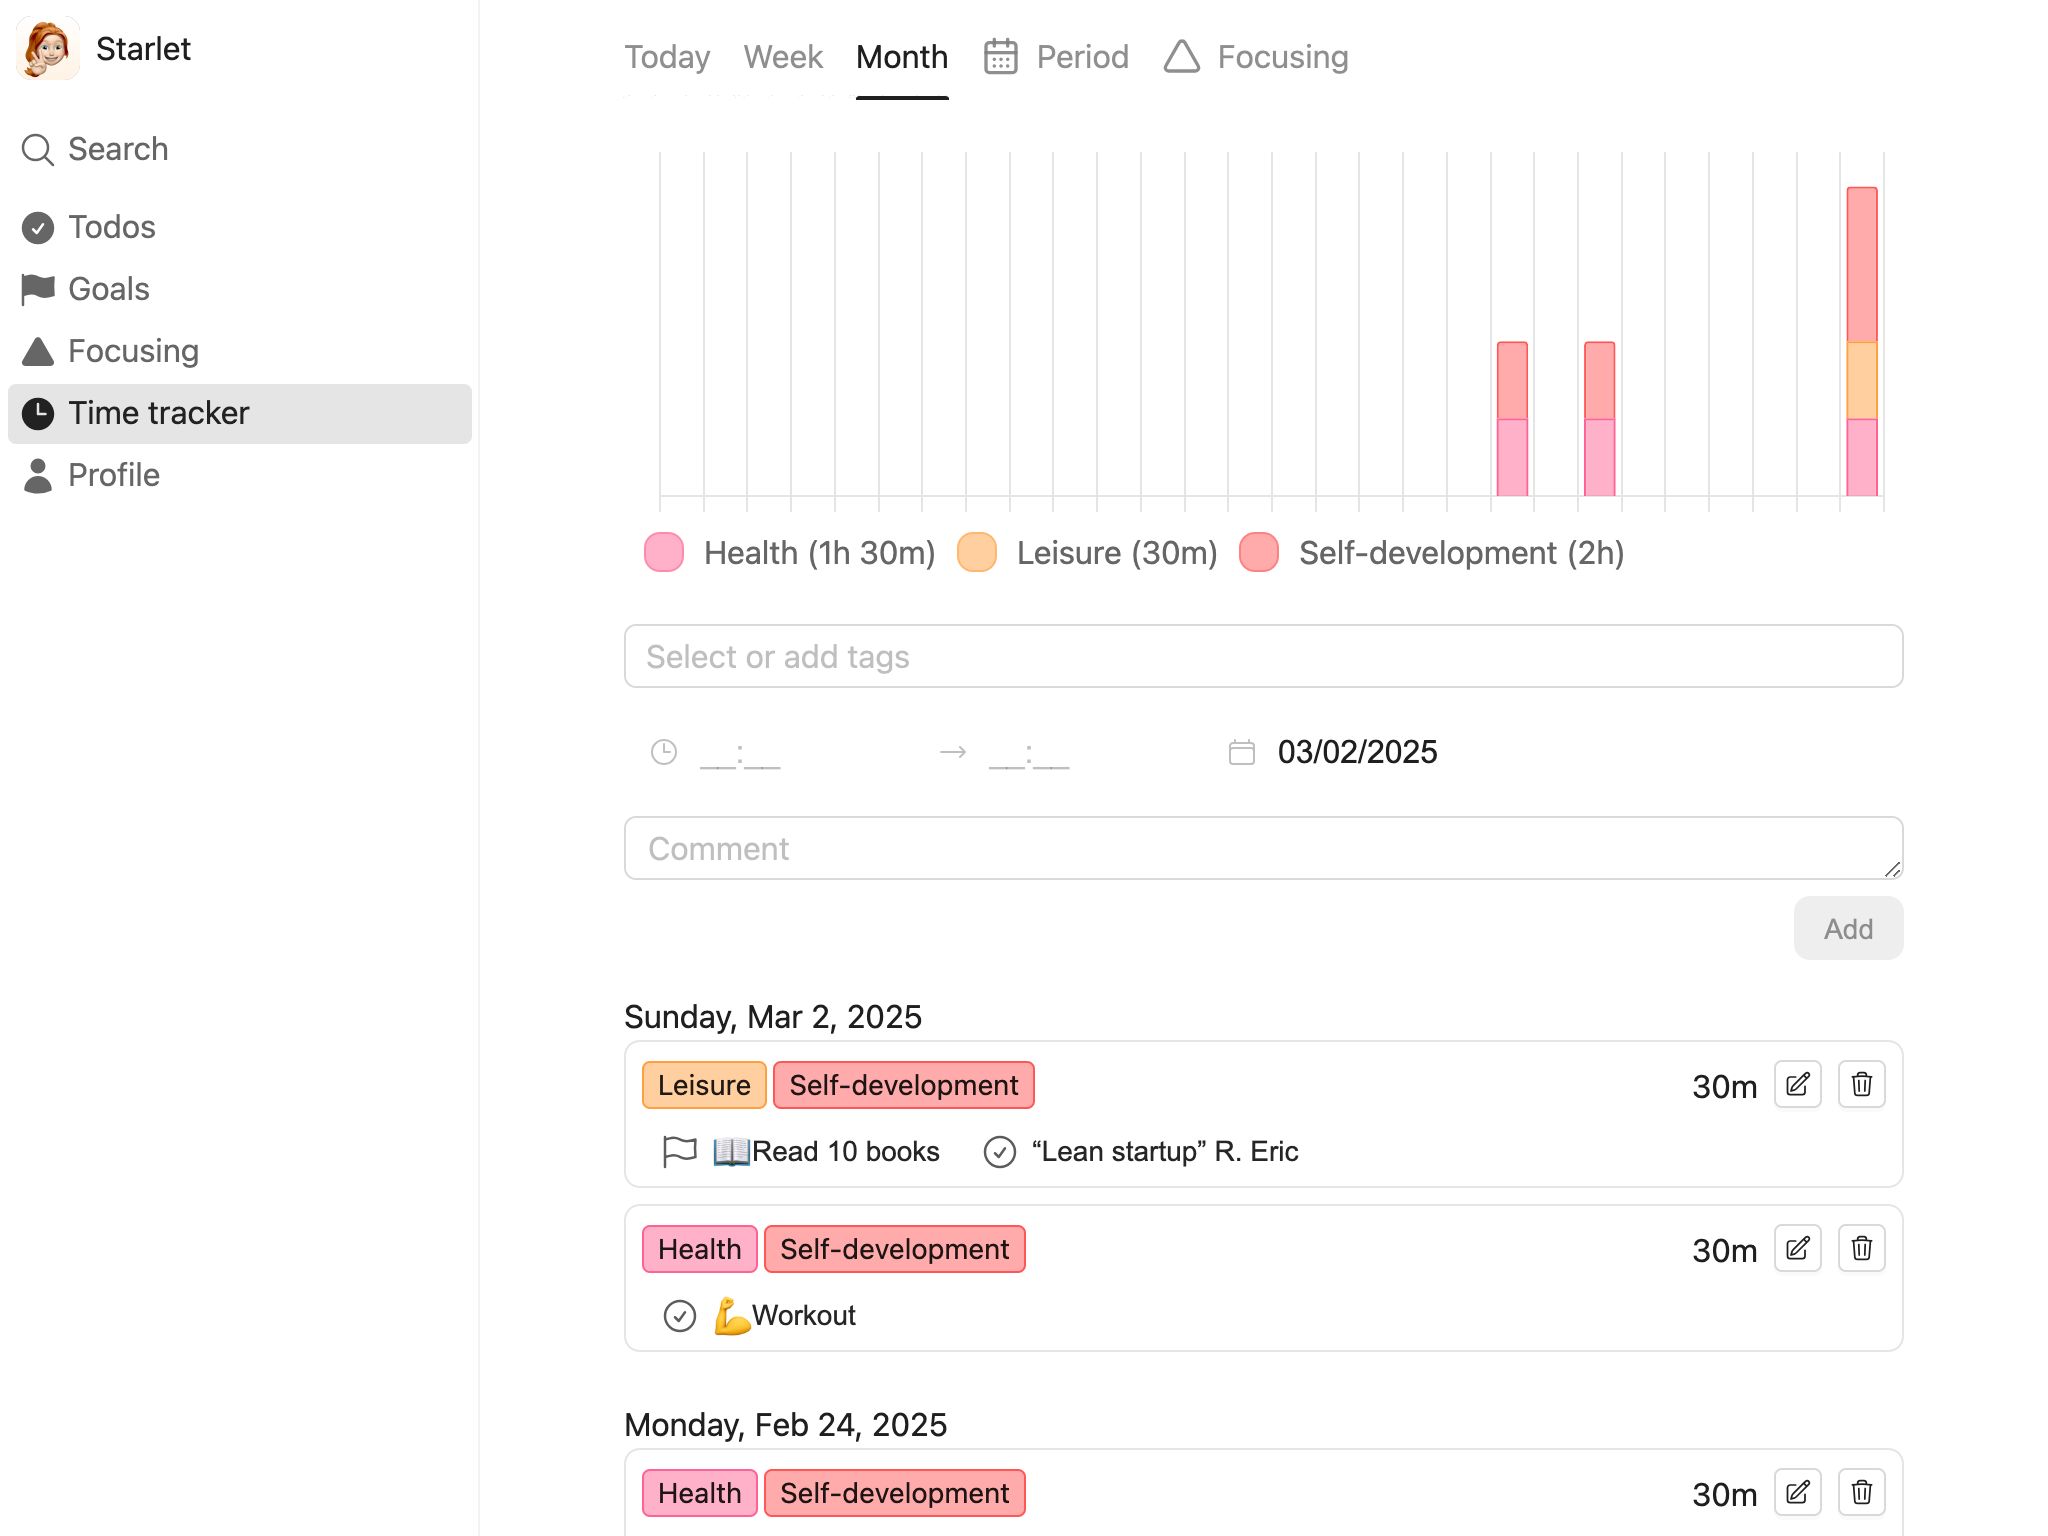Click the Starlet profile avatar
Viewport: 2048px width, 1536px height.
click(x=47, y=49)
